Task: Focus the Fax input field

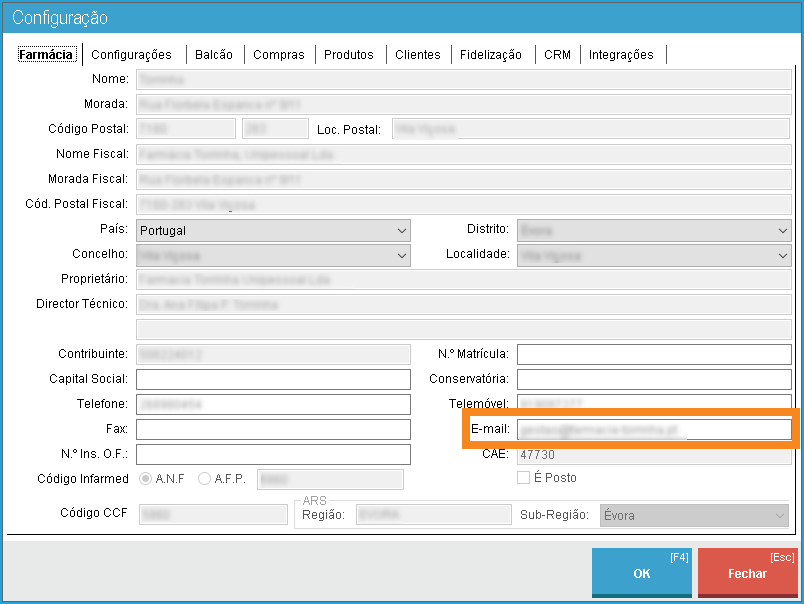Action: point(273,429)
